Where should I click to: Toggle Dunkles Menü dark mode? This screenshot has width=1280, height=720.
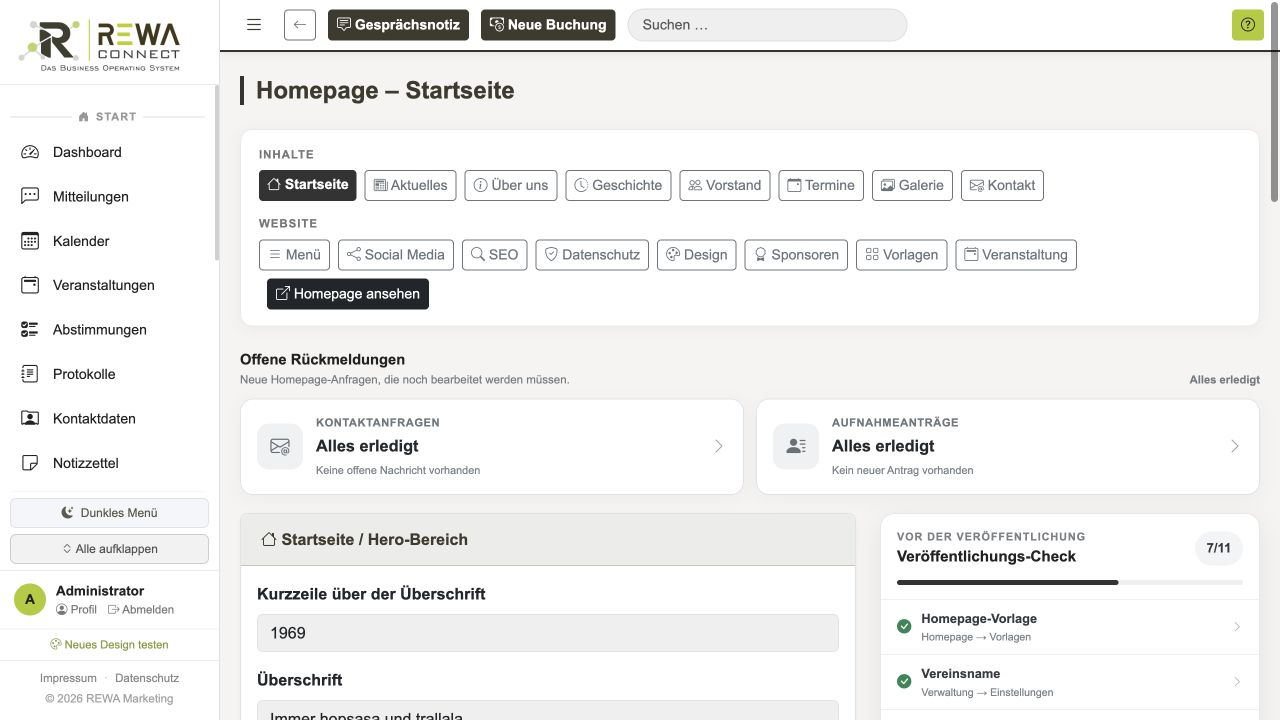pos(109,513)
